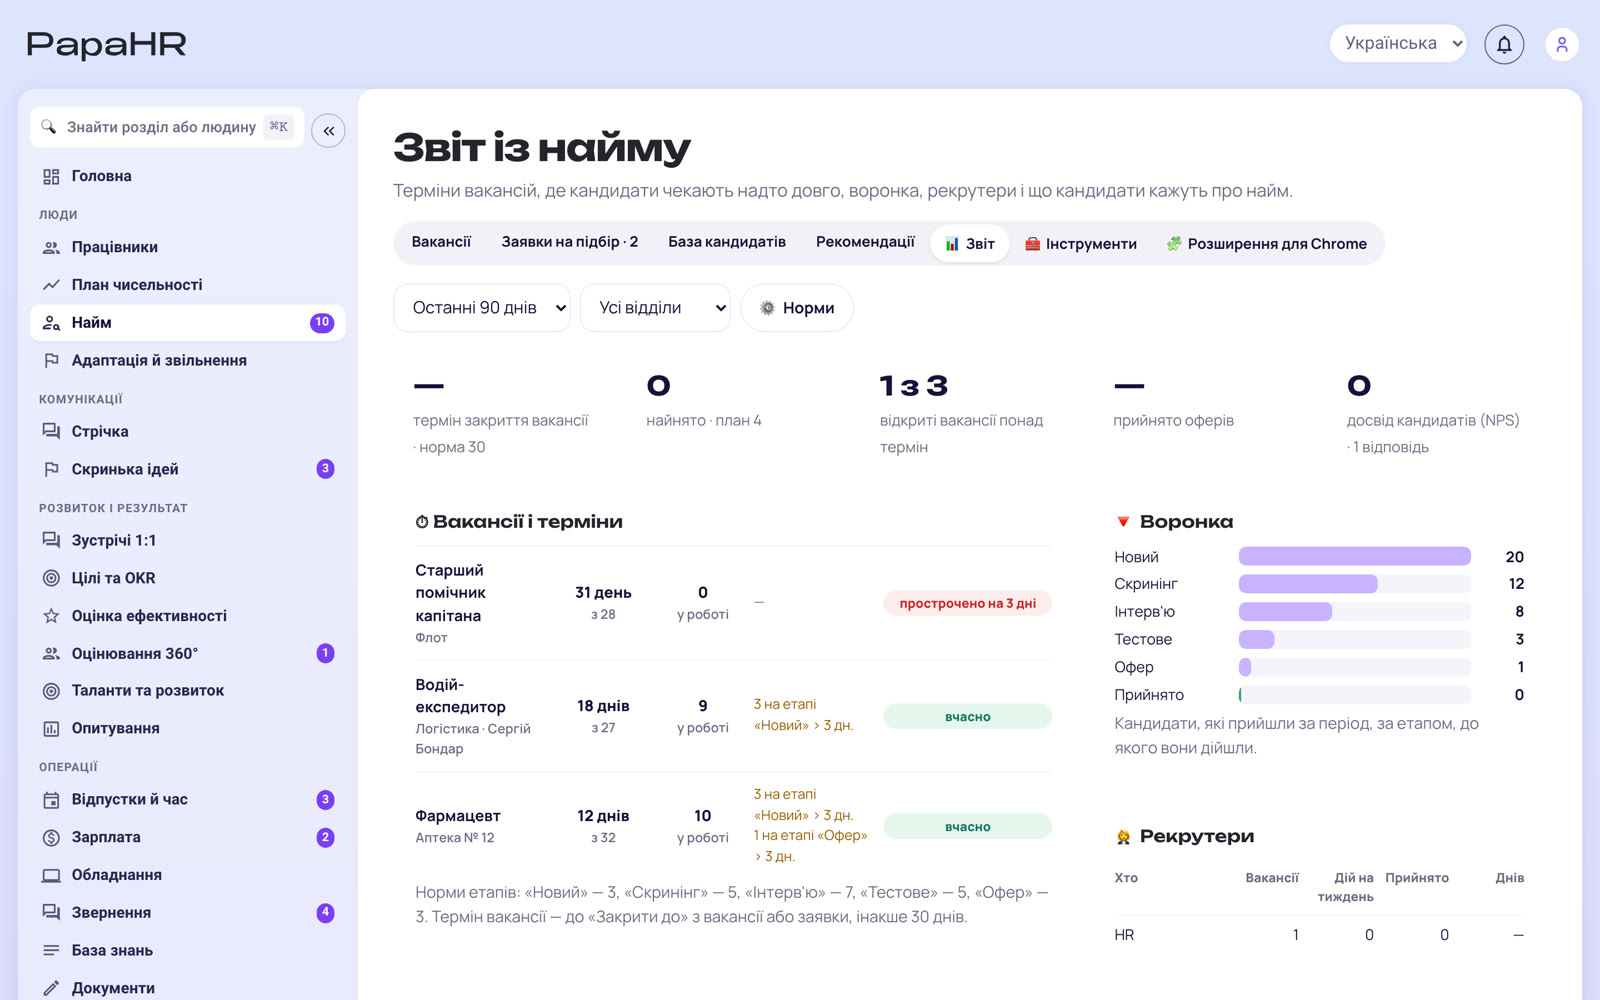
Task: Open notifications bell icon
Action: click(1504, 44)
